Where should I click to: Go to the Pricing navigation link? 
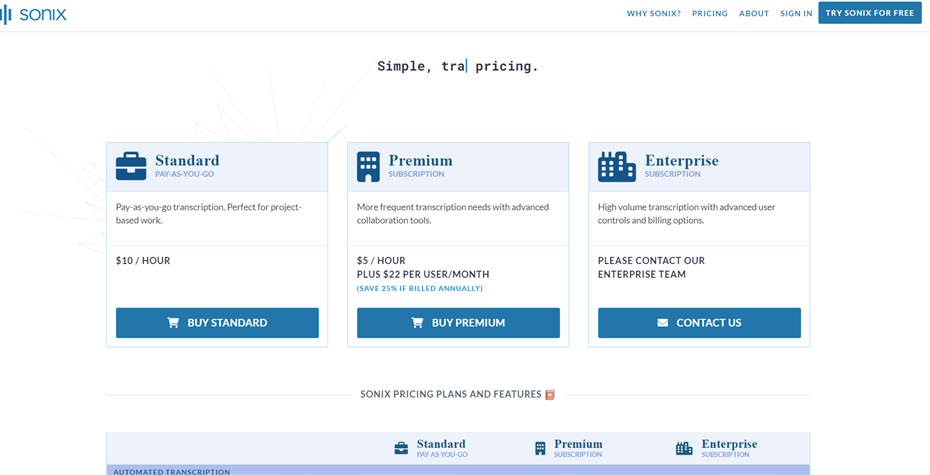coord(710,14)
